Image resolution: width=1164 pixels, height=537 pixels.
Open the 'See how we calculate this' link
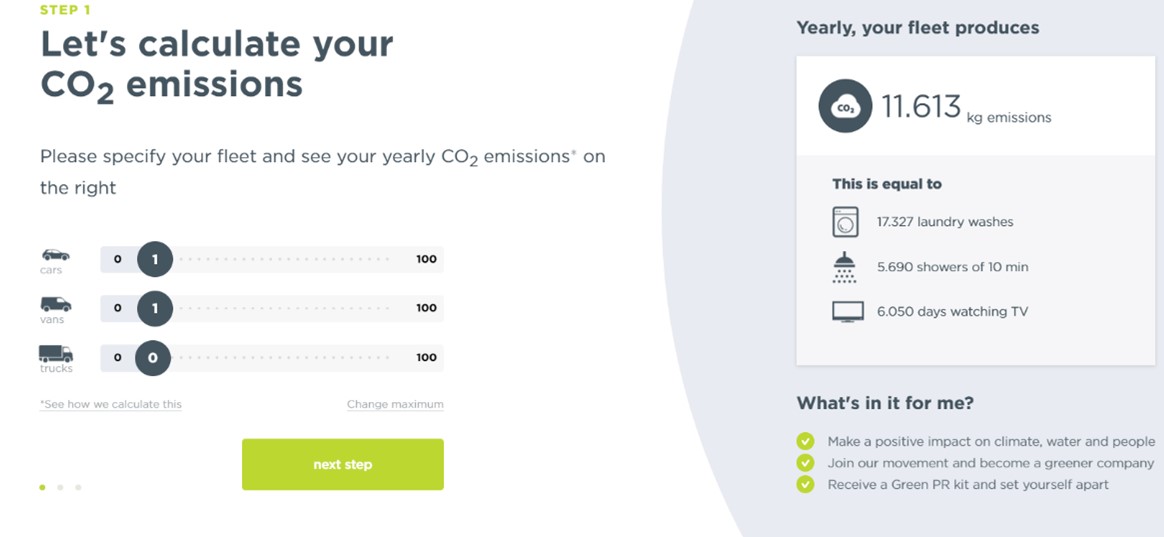click(111, 404)
